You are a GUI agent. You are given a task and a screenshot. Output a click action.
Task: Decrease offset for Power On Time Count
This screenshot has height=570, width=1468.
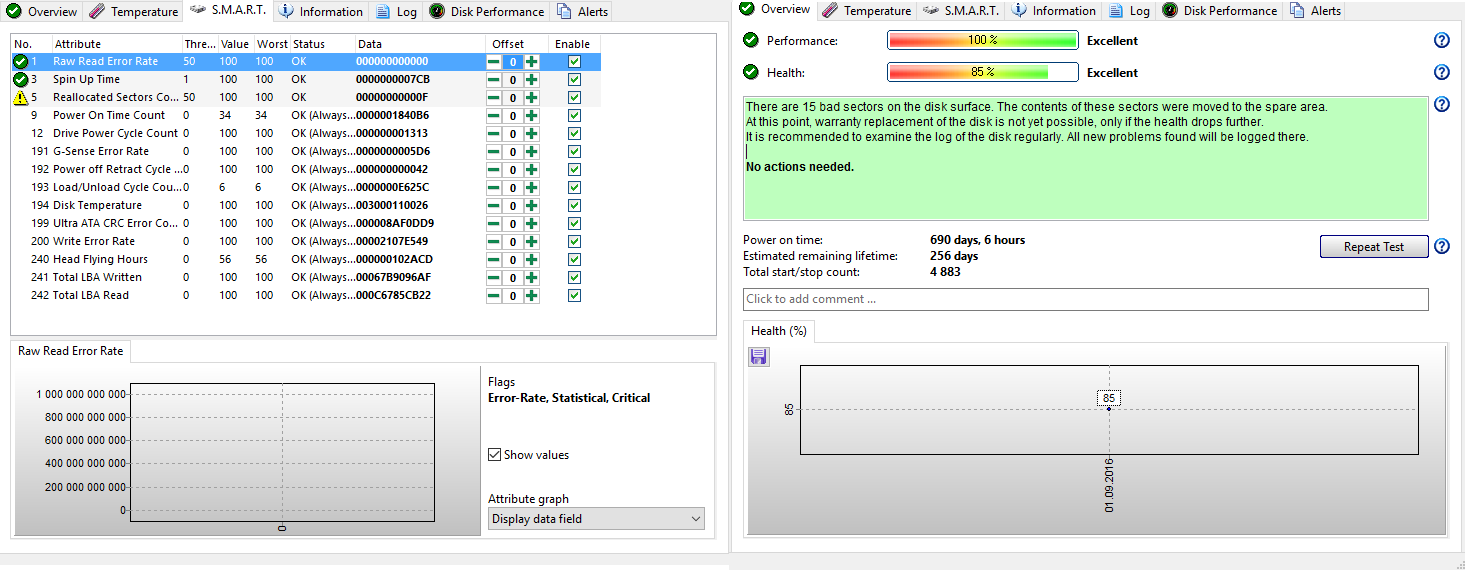494,116
